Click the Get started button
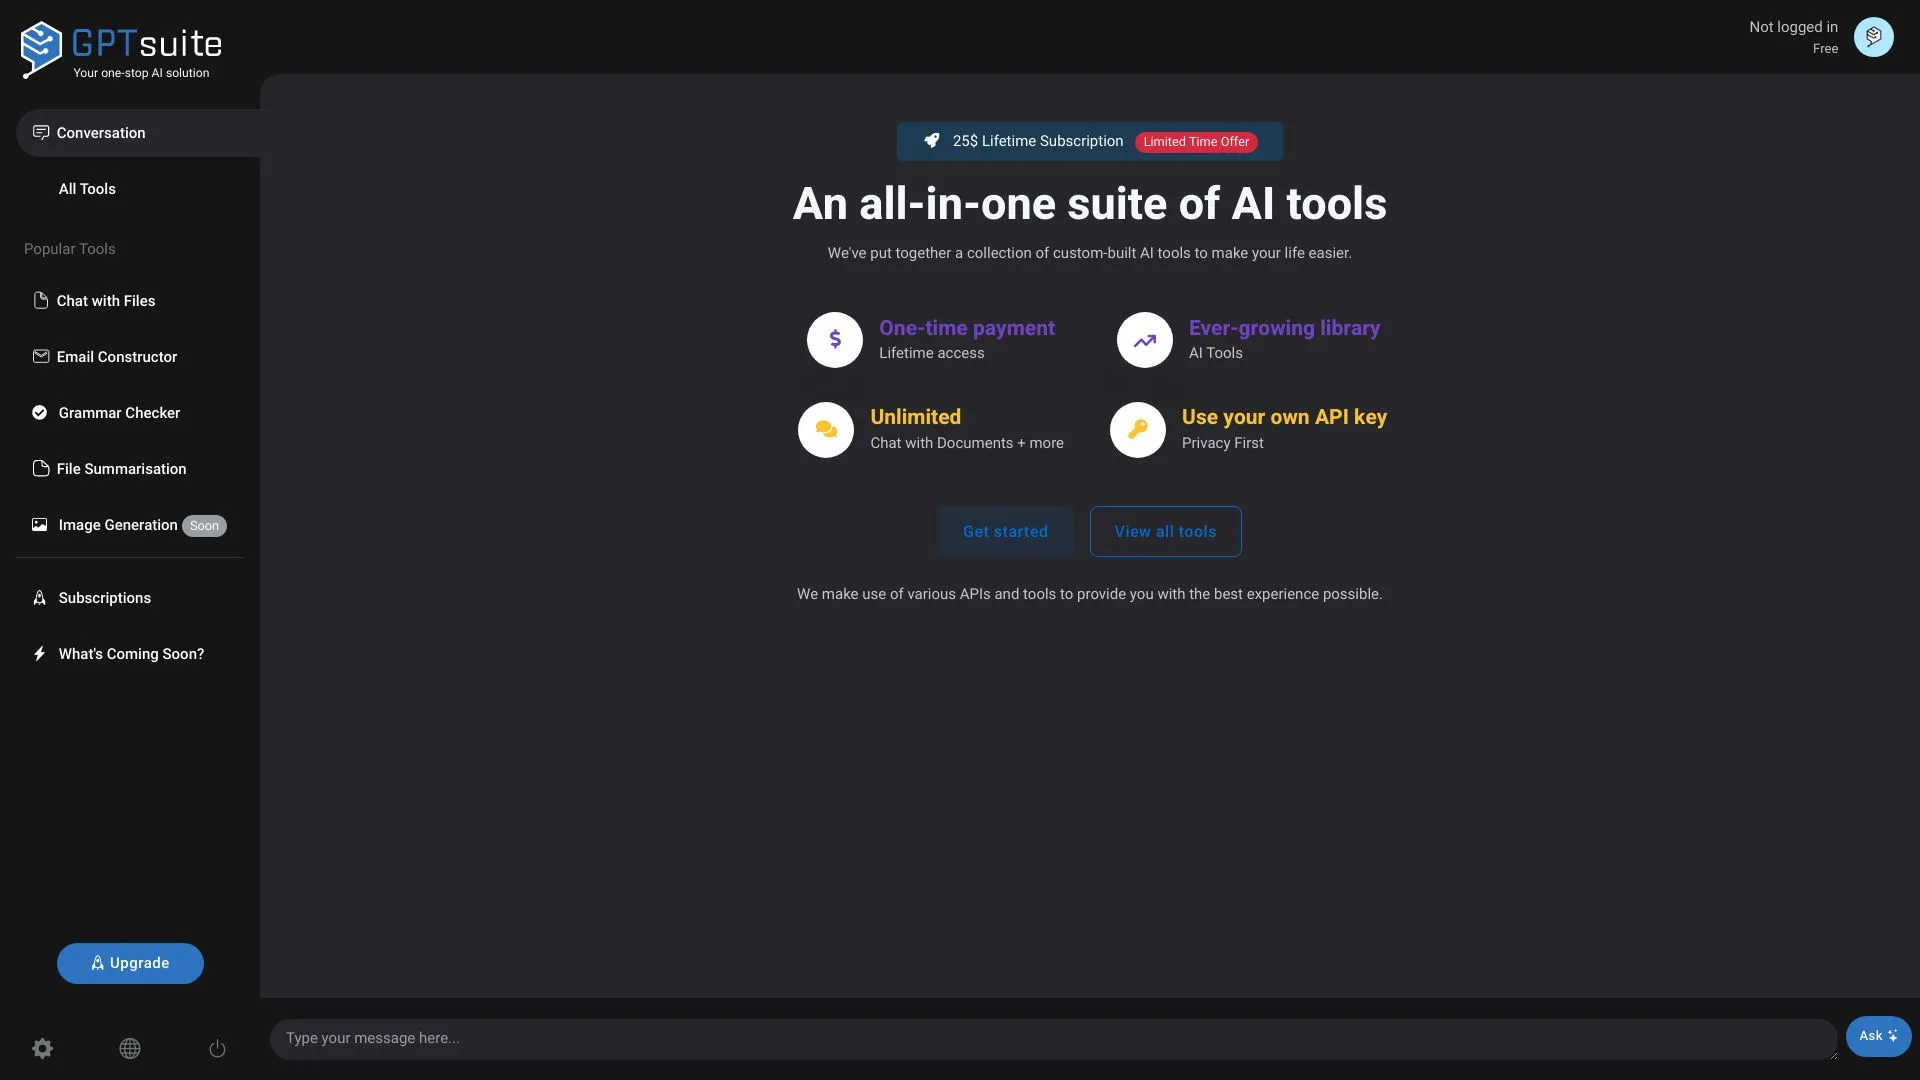1920x1080 pixels. pyautogui.click(x=1005, y=531)
